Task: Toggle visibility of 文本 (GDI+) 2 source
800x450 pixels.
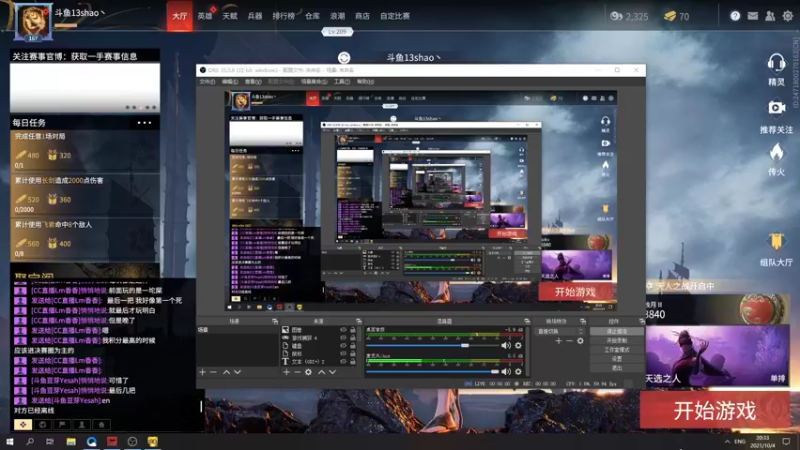Action: tap(343, 362)
